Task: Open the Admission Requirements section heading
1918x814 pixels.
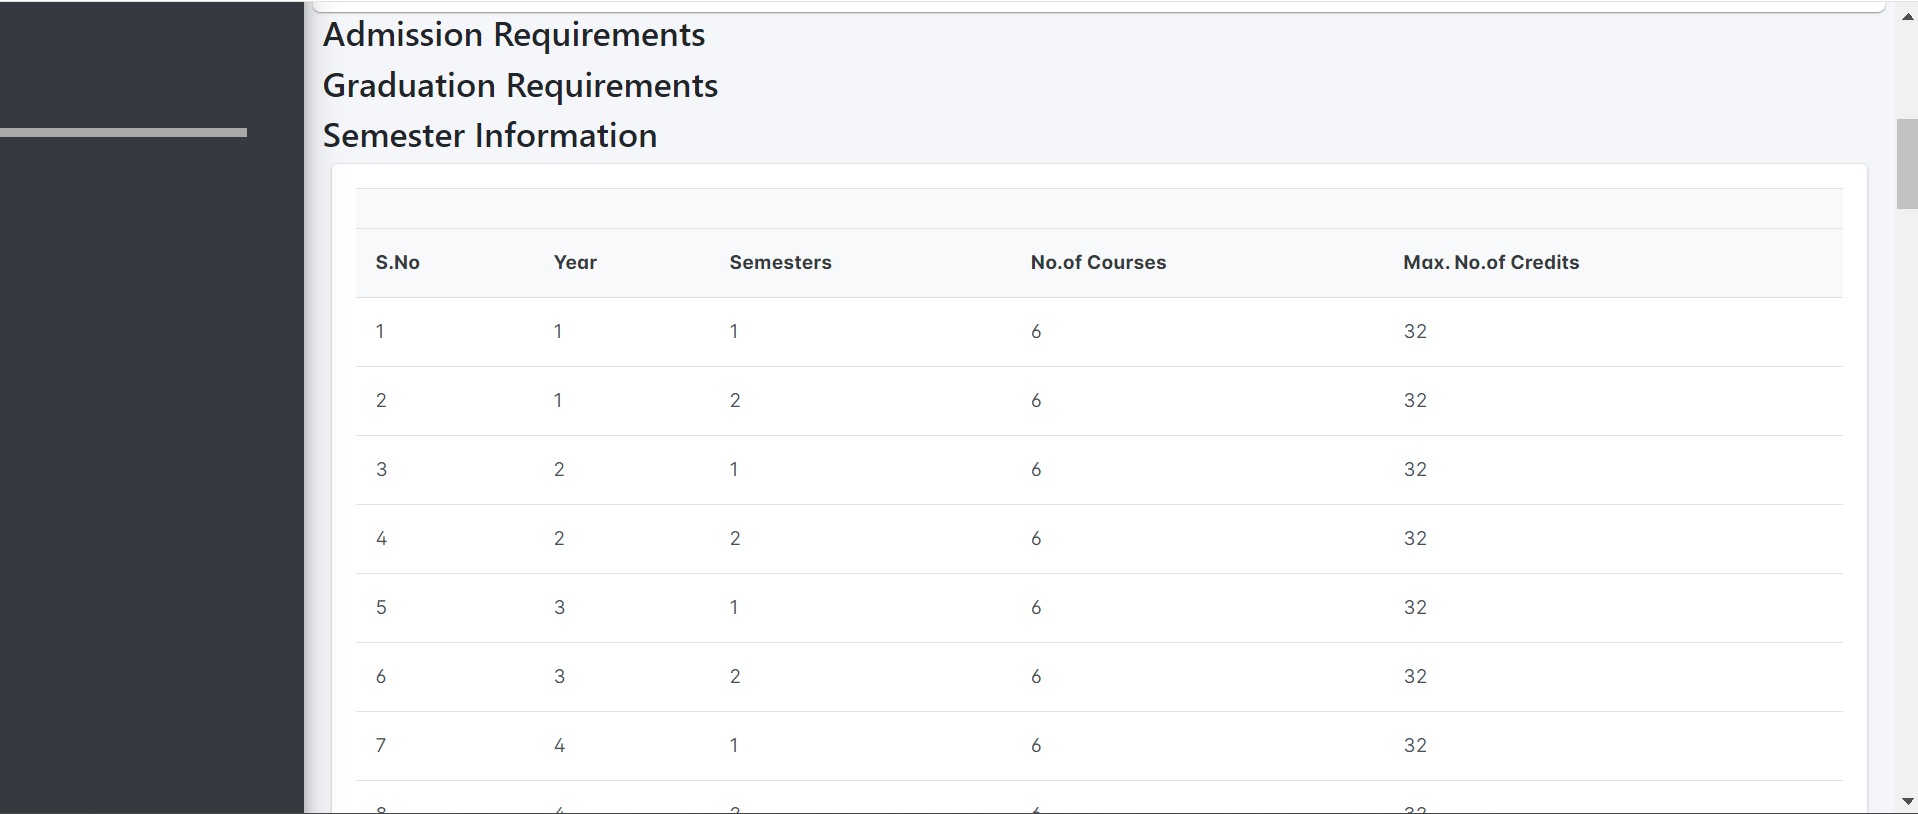Action: point(514,35)
